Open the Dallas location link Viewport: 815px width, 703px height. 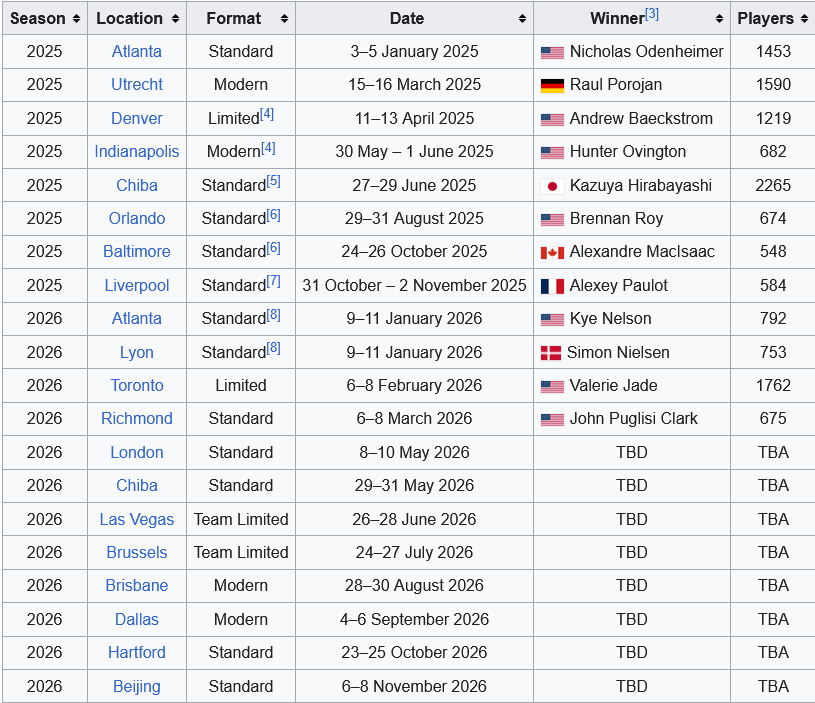(x=137, y=619)
